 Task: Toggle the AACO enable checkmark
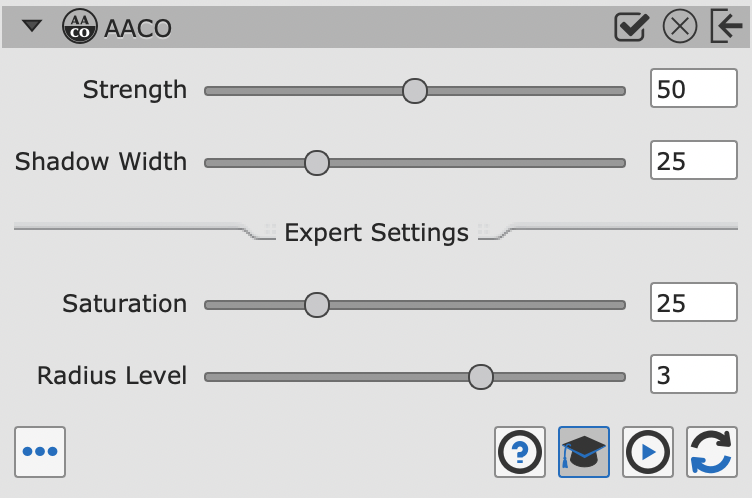click(632, 26)
